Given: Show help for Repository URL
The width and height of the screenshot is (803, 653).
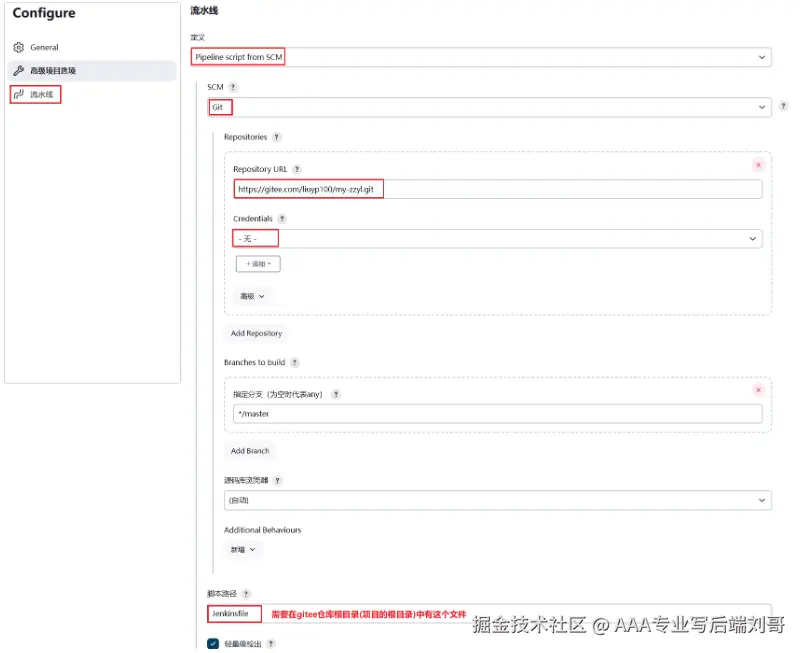Looking at the screenshot, I should click(297, 169).
